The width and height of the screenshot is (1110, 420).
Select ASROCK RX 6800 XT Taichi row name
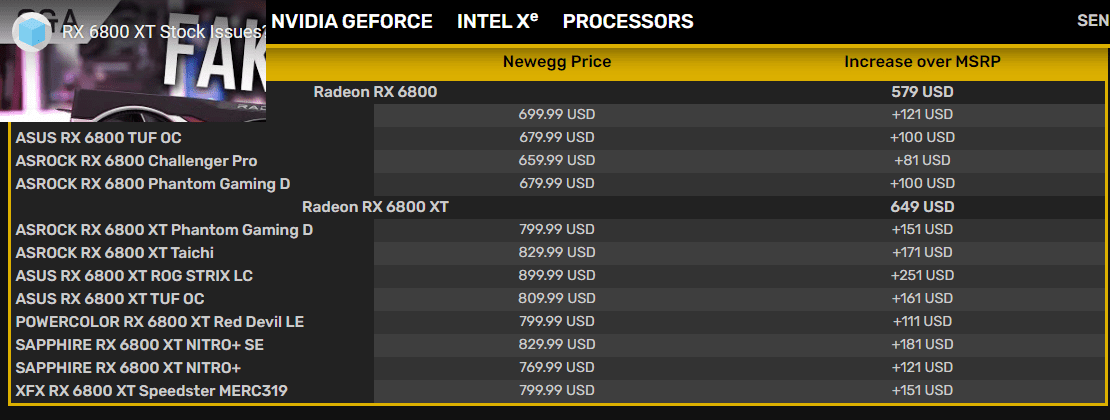click(115, 253)
